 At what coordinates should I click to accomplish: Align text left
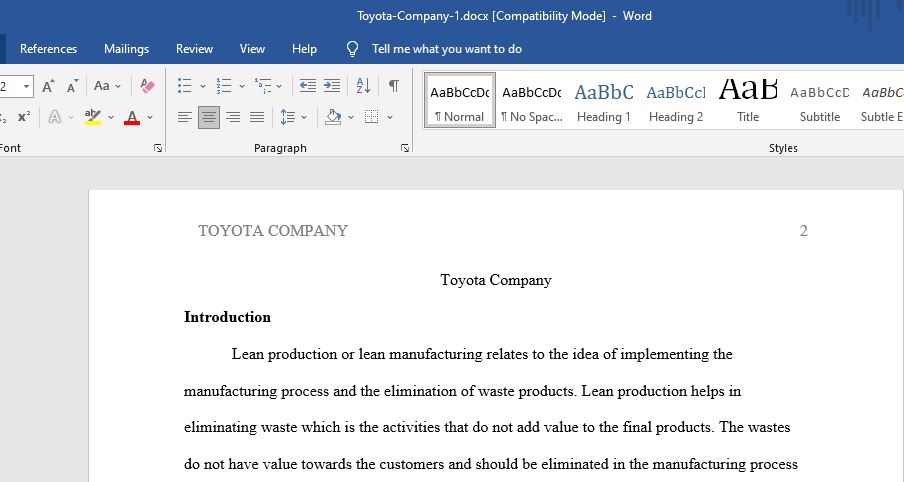pos(184,118)
